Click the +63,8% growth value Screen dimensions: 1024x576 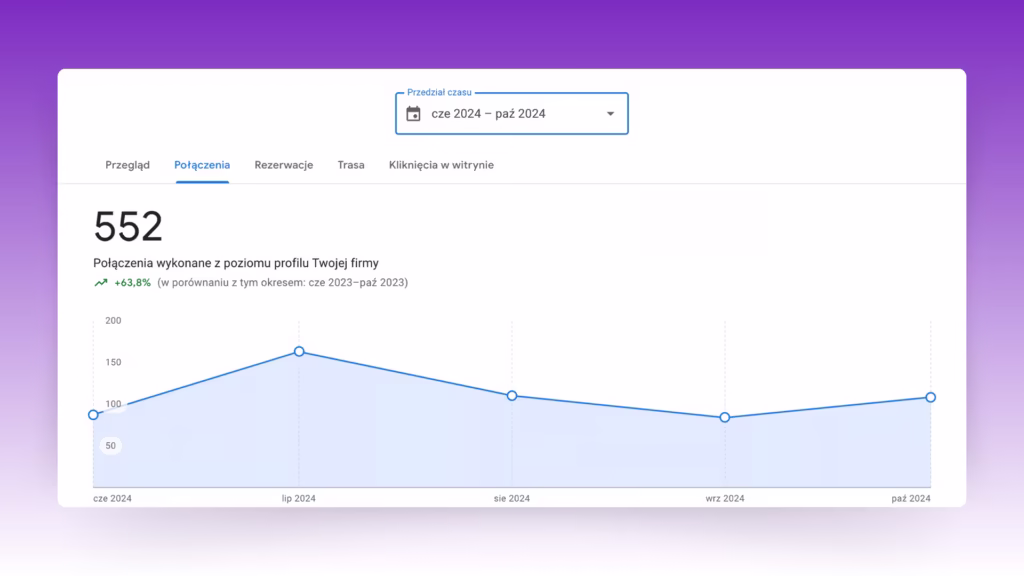point(133,283)
